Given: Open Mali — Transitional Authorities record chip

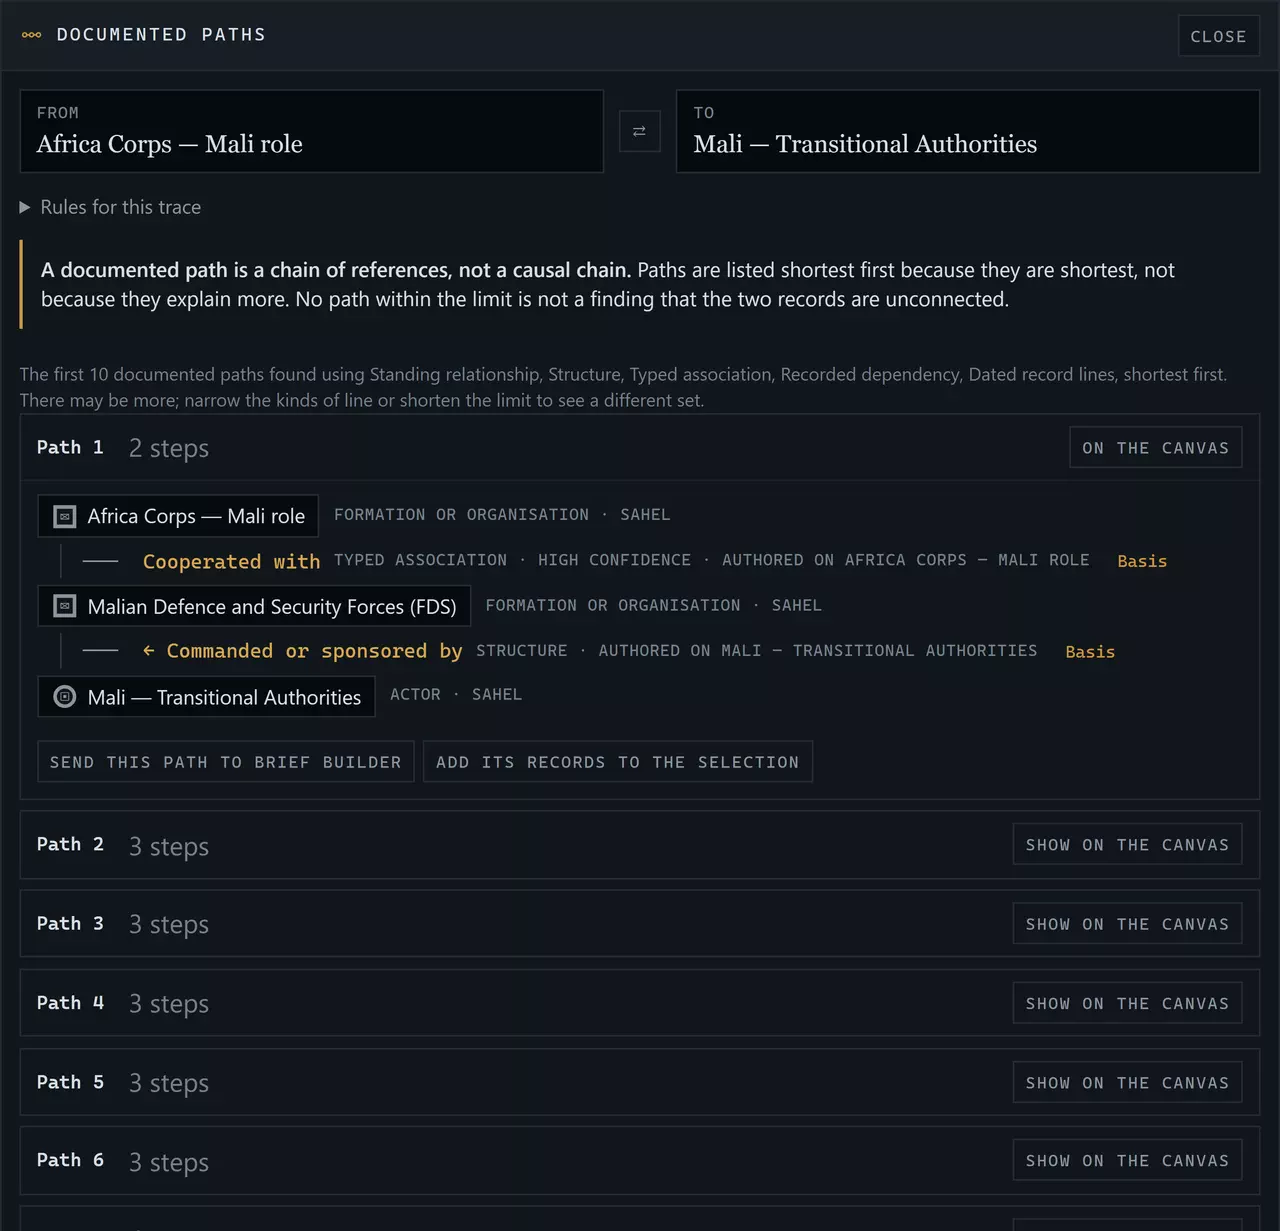Looking at the screenshot, I should [x=206, y=697].
